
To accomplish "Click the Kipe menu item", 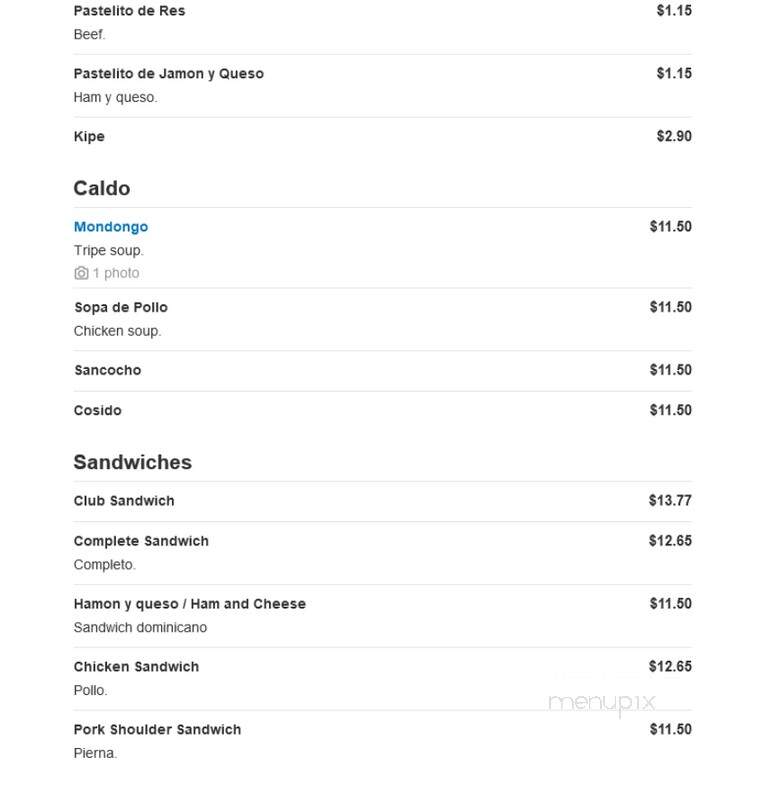I will coord(89,137).
